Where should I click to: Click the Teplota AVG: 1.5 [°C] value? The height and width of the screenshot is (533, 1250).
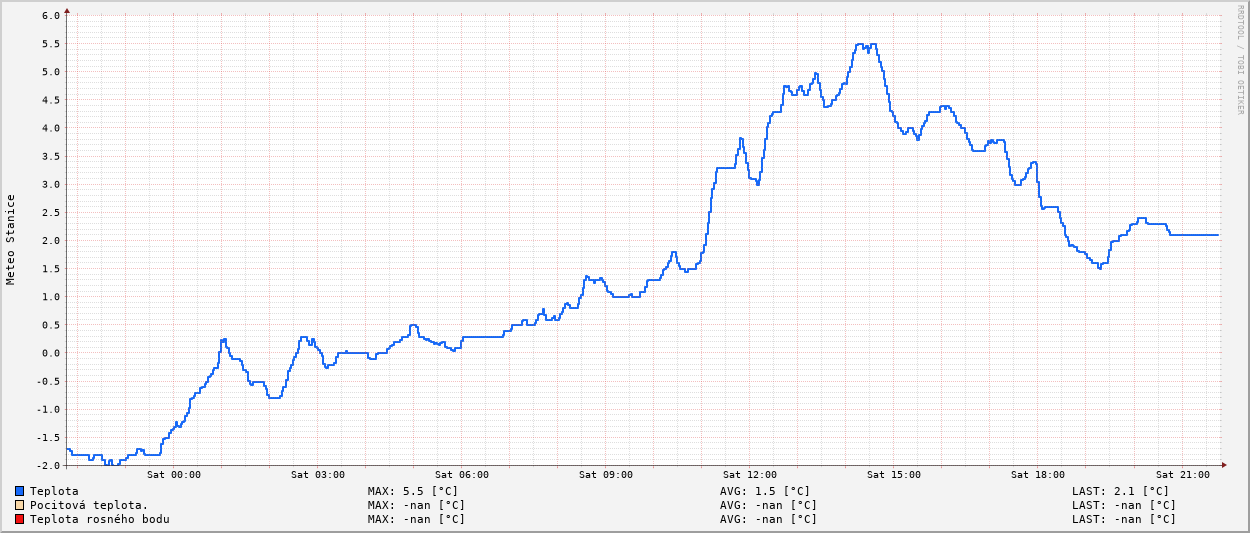pos(765,491)
